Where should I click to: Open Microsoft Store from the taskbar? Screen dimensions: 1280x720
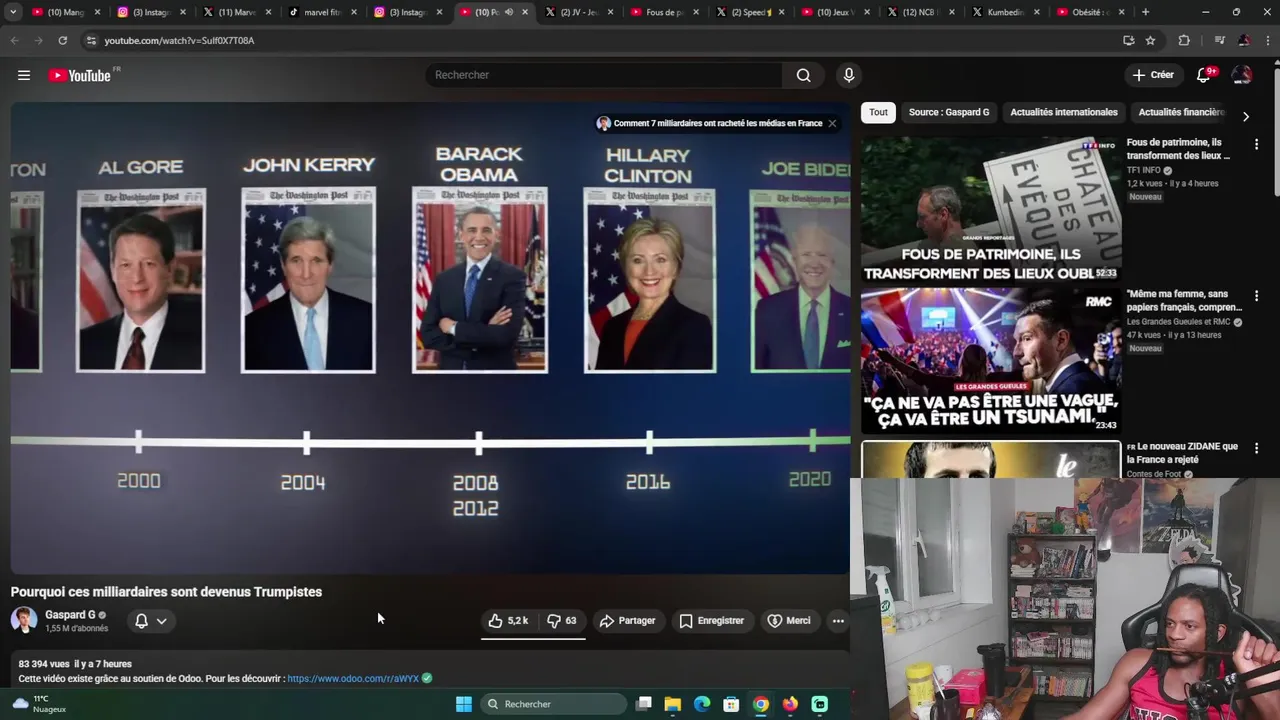point(731,704)
